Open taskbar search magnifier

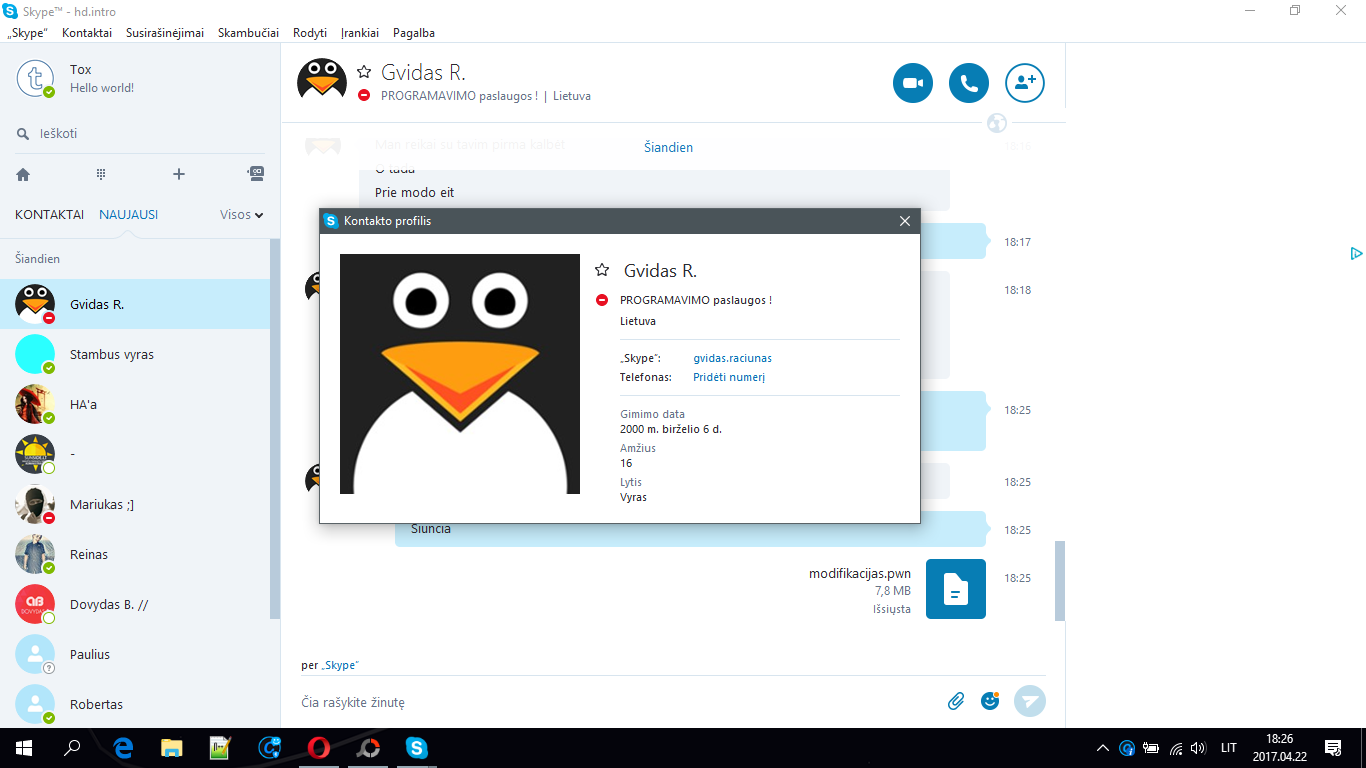click(x=72, y=747)
